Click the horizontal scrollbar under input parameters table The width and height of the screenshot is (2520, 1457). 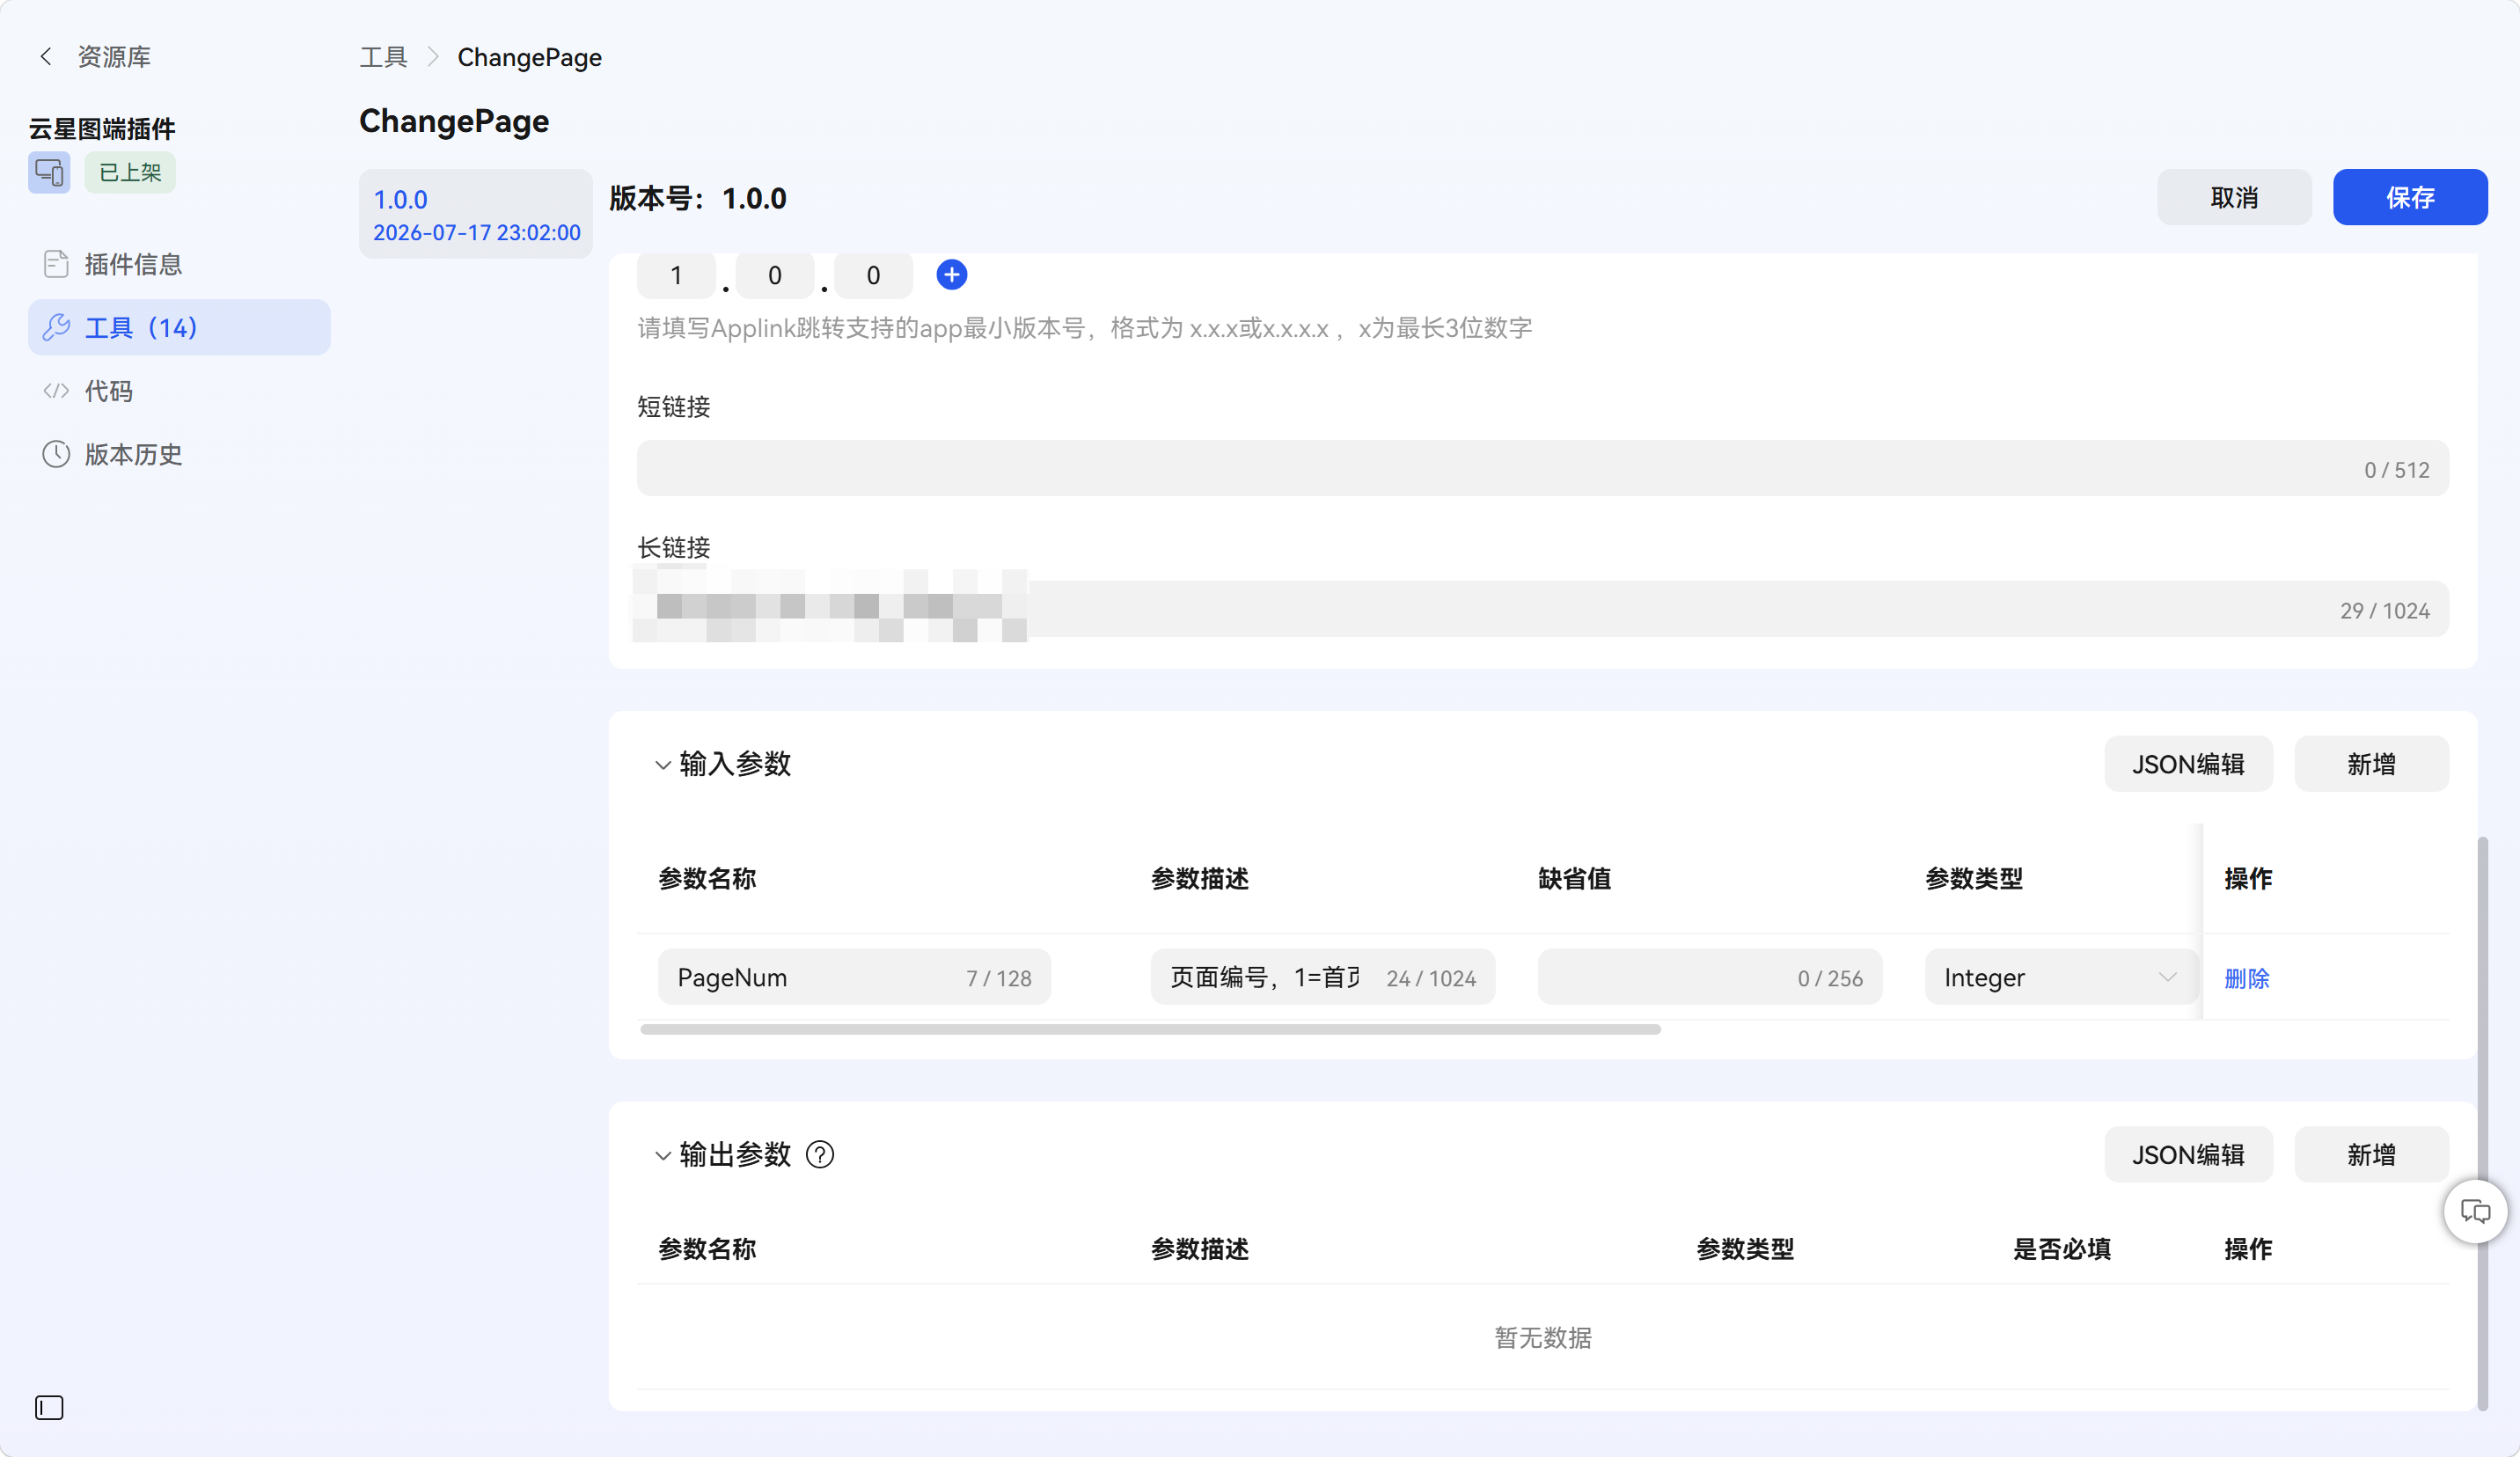point(1150,1029)
